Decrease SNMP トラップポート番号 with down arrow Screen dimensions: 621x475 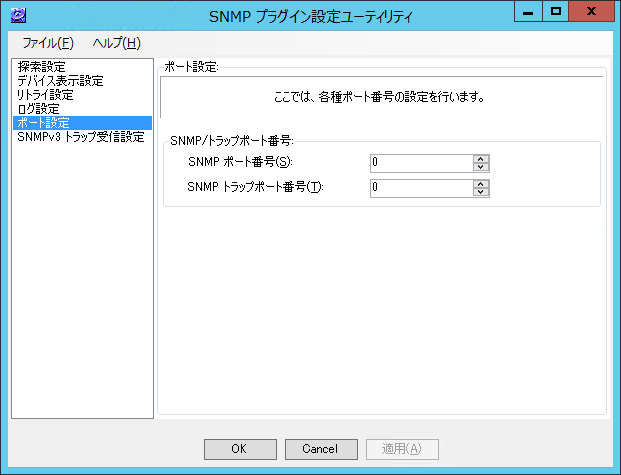click(x=481, y=192)
